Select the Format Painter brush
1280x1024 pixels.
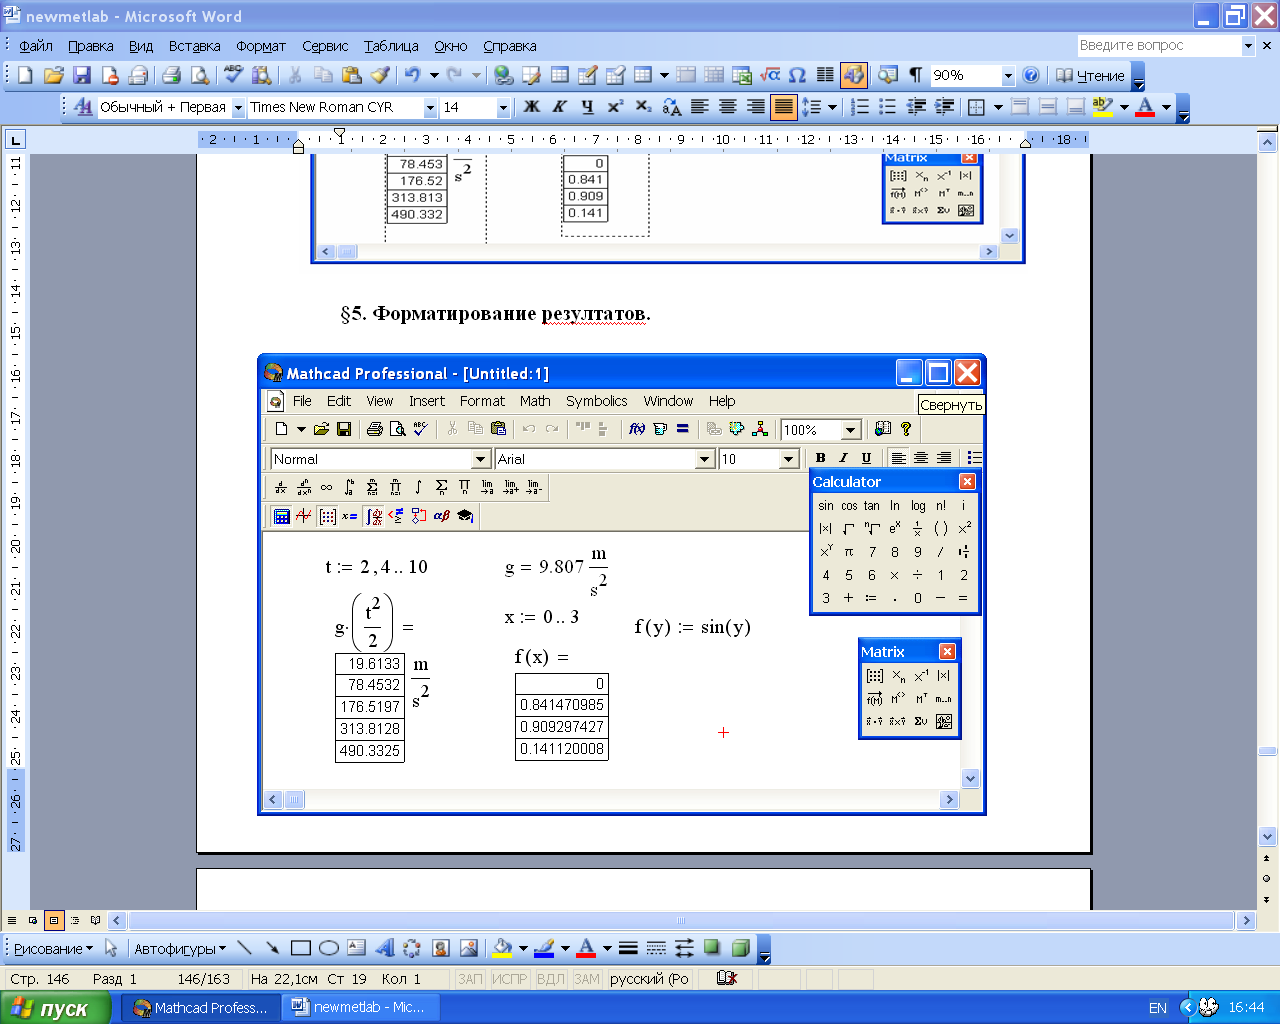[x=379, y=76]
